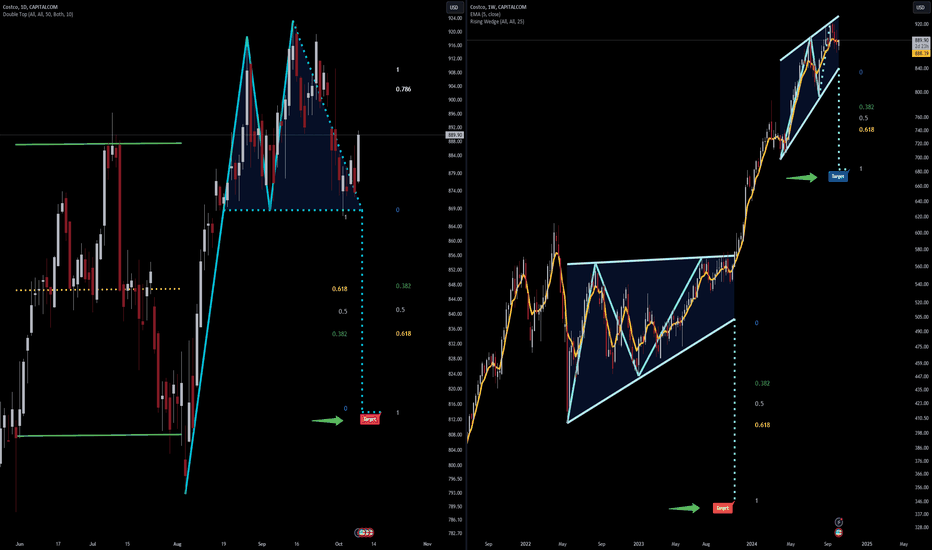
Task: Click the Nov label on the daily time axis
Action: click(x=427, y=544)
